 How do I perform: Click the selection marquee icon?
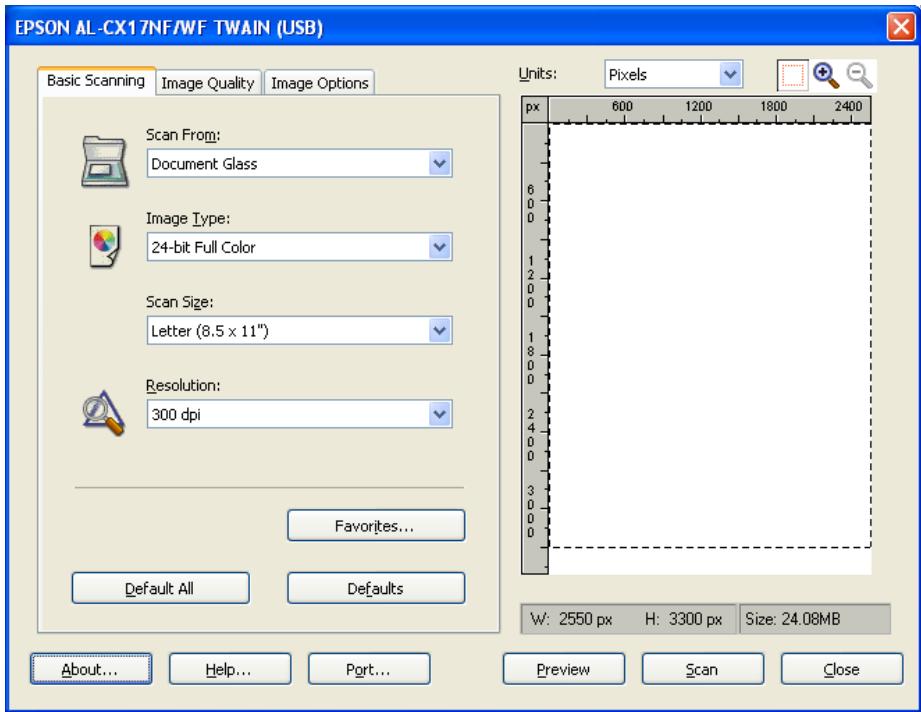(x=792, y=75)
